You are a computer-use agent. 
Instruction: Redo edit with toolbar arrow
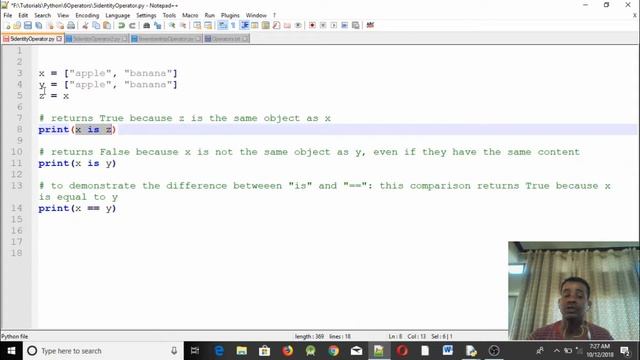point(132,26)
